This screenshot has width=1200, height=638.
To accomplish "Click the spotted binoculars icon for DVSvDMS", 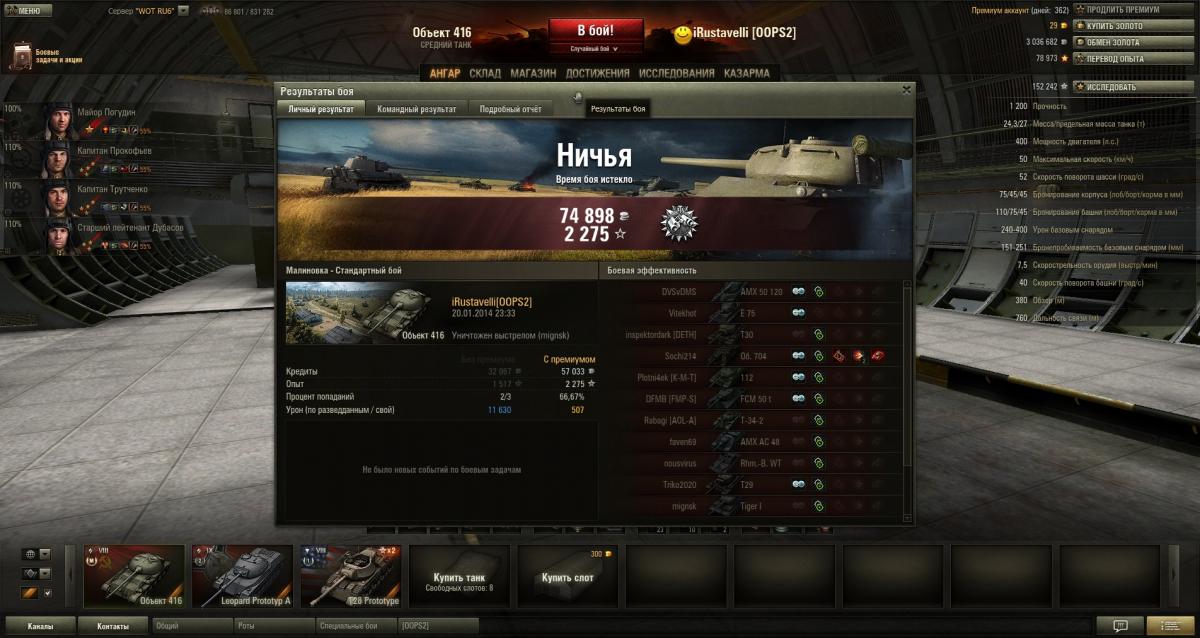I will pyautogui.click(x=799, y=291).
